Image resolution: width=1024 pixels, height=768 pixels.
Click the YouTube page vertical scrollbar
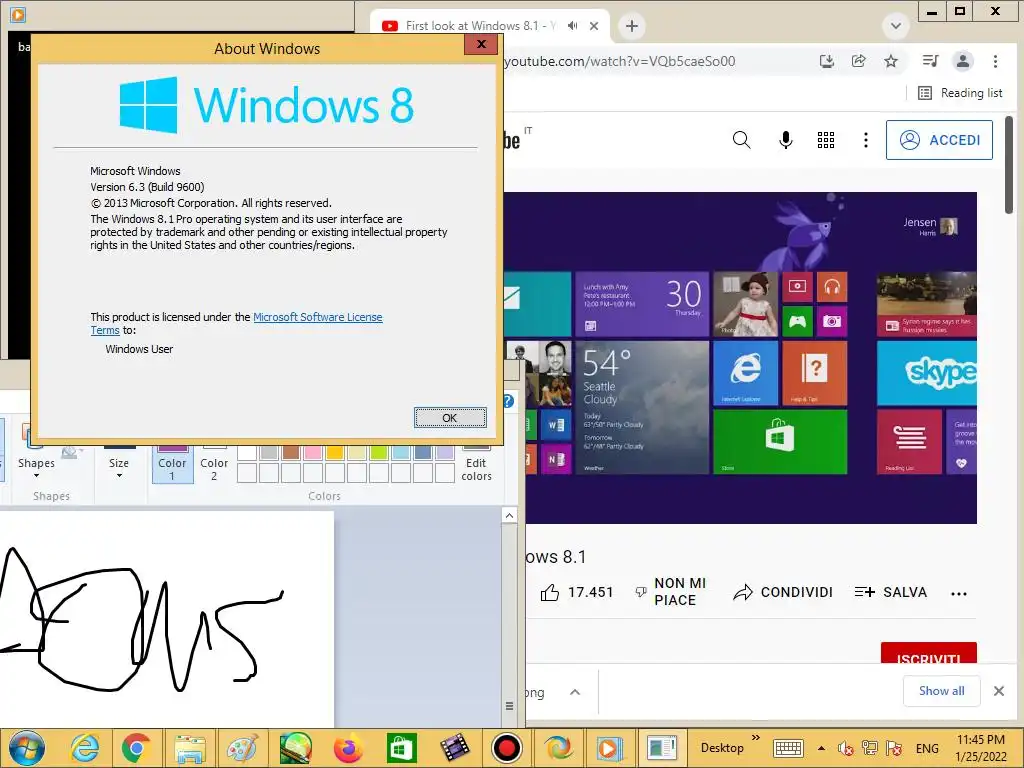(x=1009, y=165)
